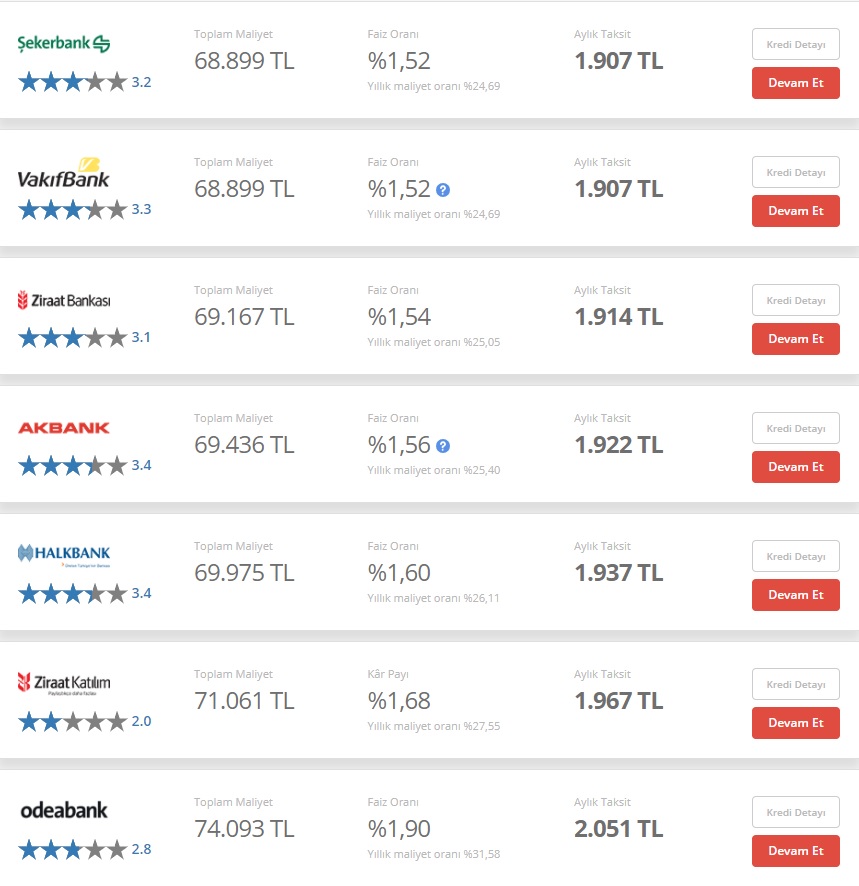Open Kredi Detayı for Ziraat Bankası
The height and width of the screenshot is (886, 859).
(796, 300)
